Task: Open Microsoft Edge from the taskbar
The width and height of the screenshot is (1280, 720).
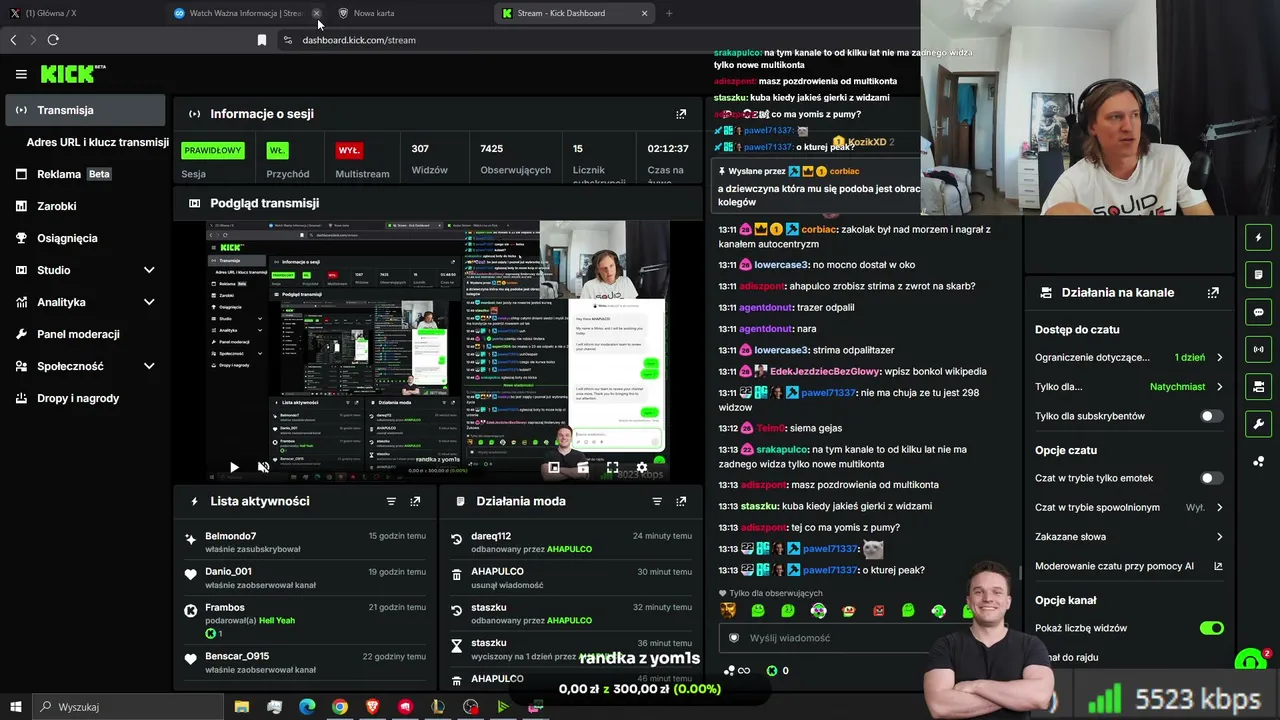Action: (x=307, y=707)
